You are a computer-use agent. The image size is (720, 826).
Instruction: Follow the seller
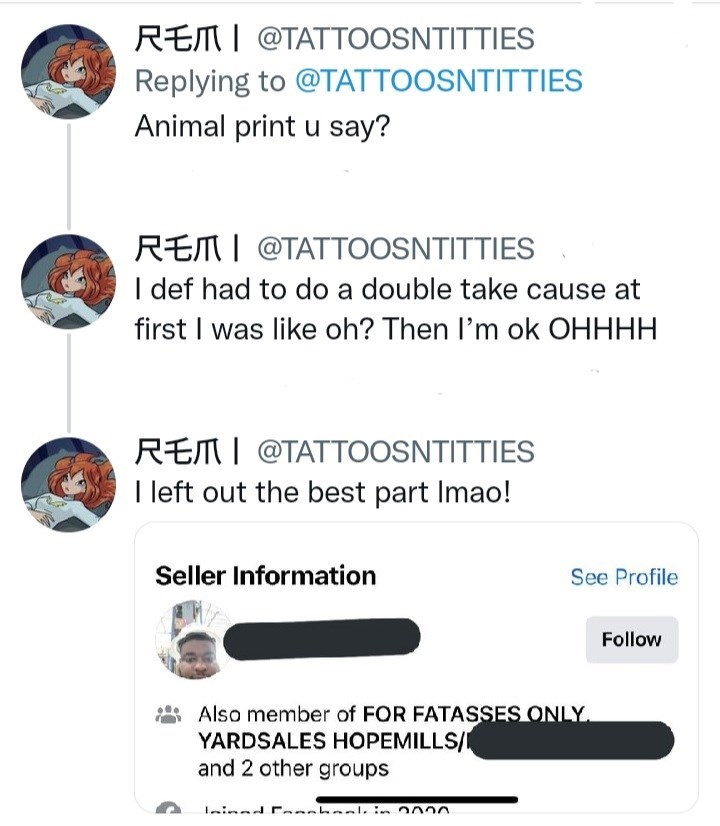pos(632,640)
